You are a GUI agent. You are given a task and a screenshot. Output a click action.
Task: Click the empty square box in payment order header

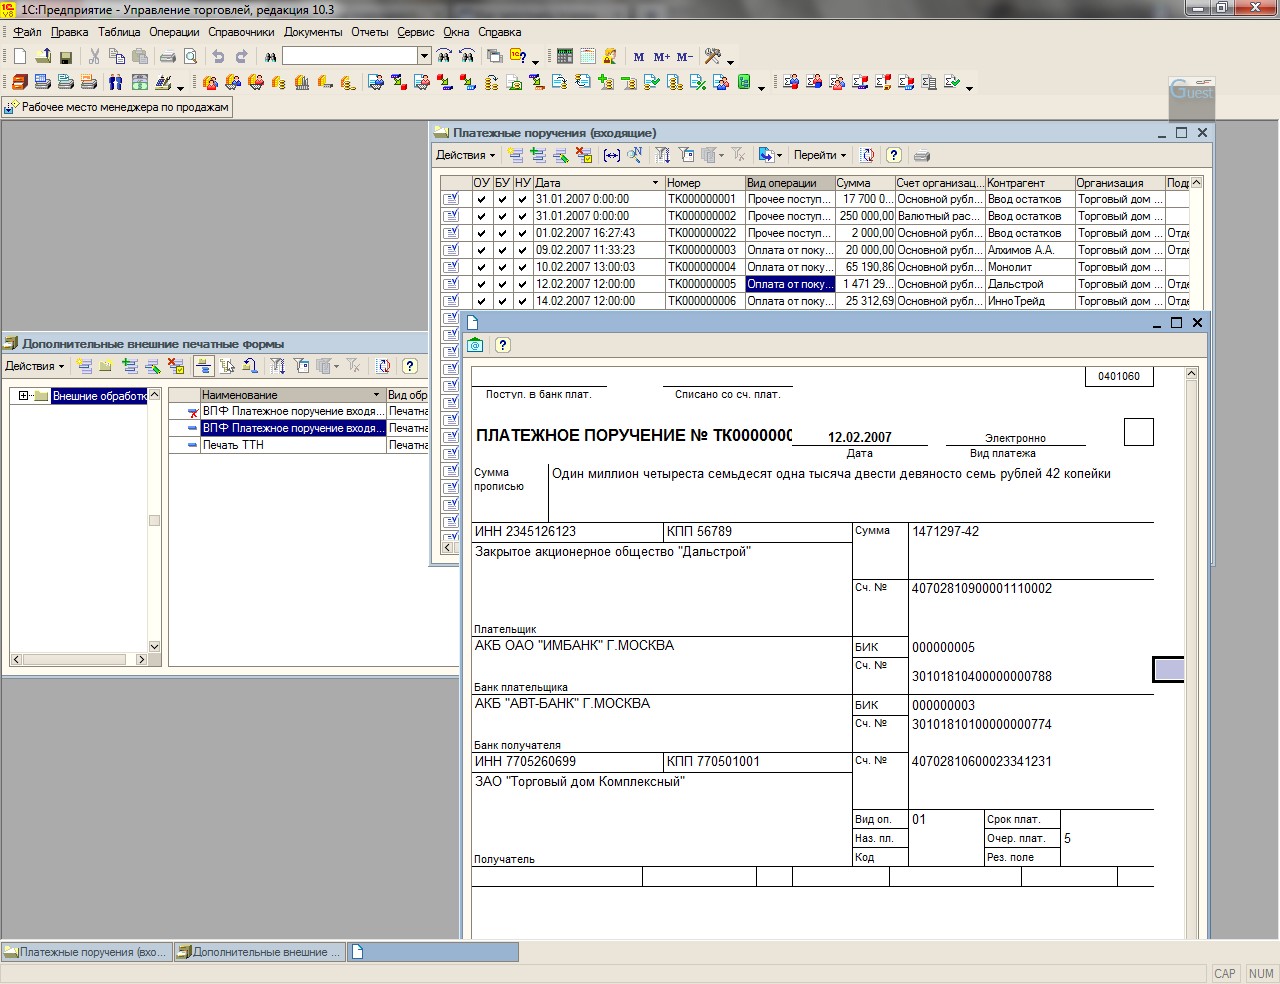pos(1139,432)
